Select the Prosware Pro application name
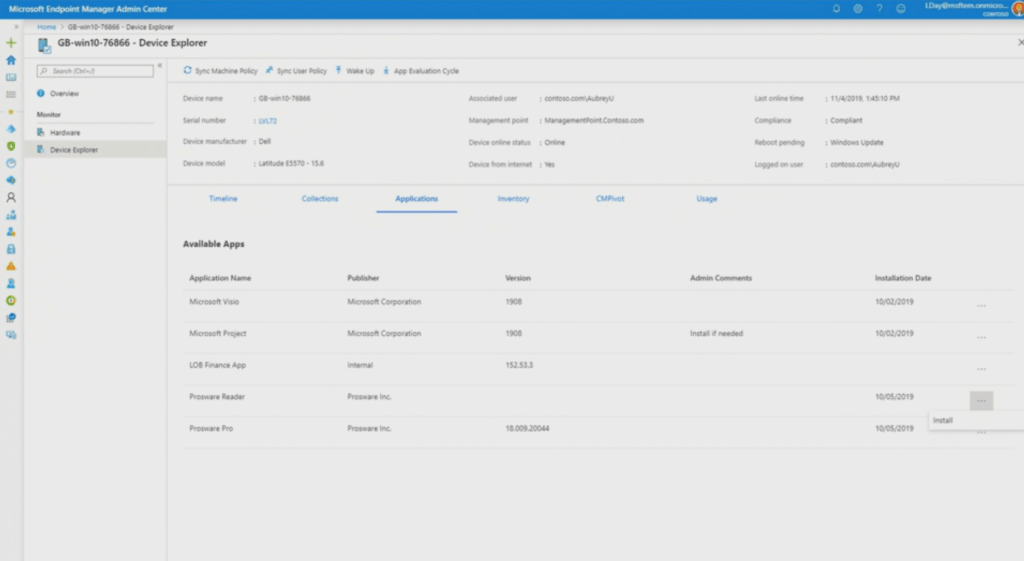 [x=211, y=428]
